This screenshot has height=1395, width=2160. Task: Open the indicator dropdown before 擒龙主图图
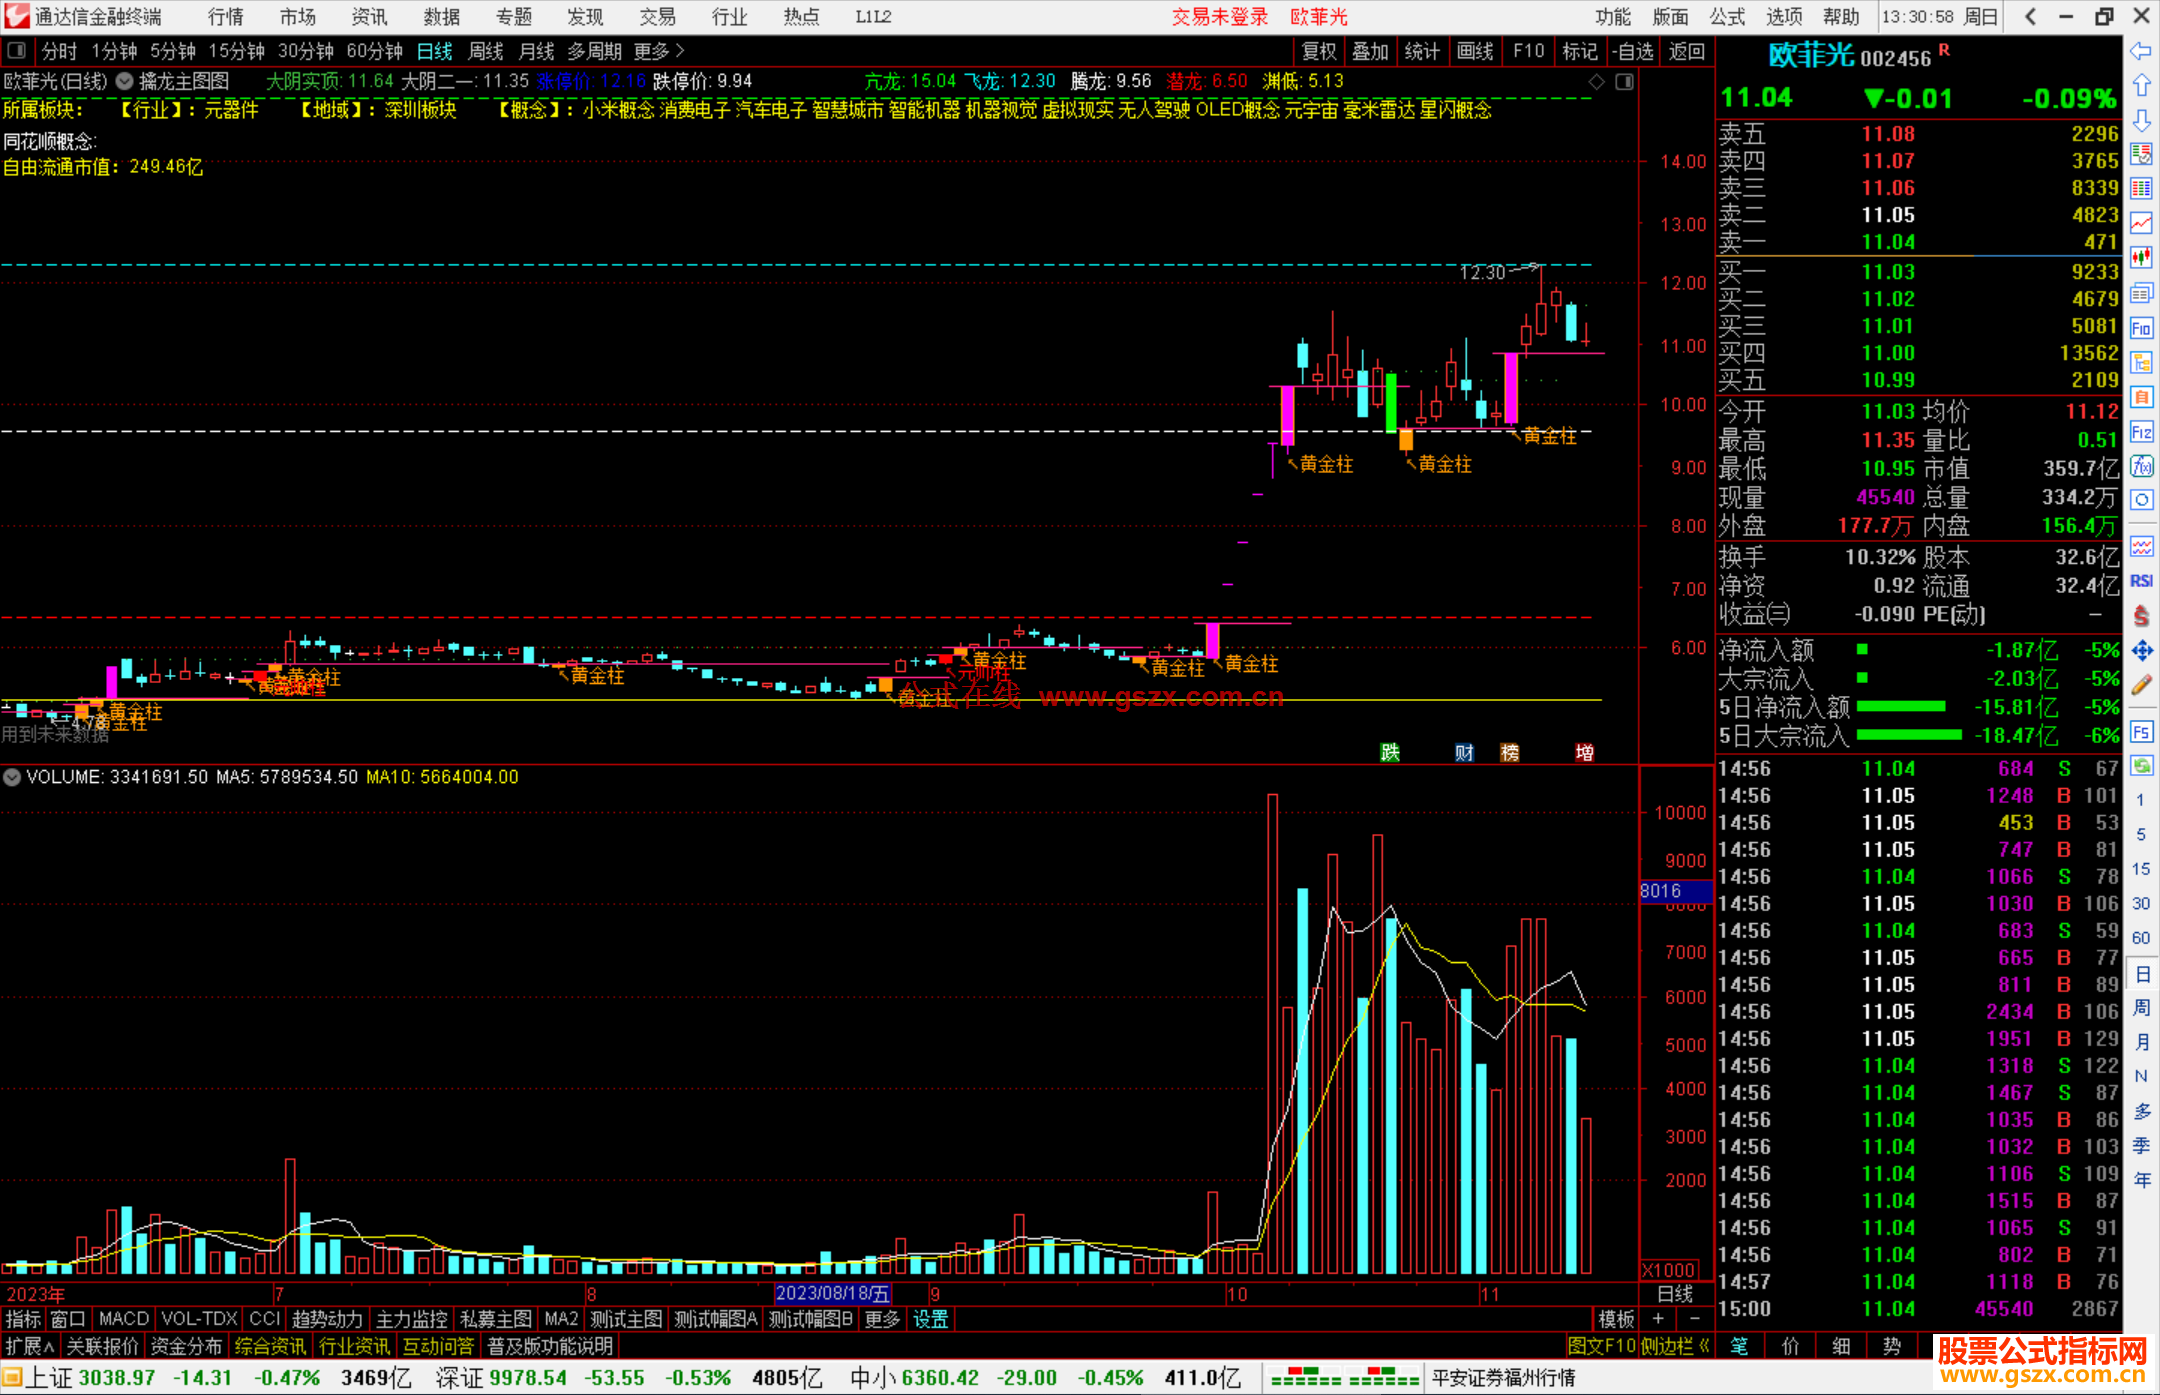pos(124,82)
